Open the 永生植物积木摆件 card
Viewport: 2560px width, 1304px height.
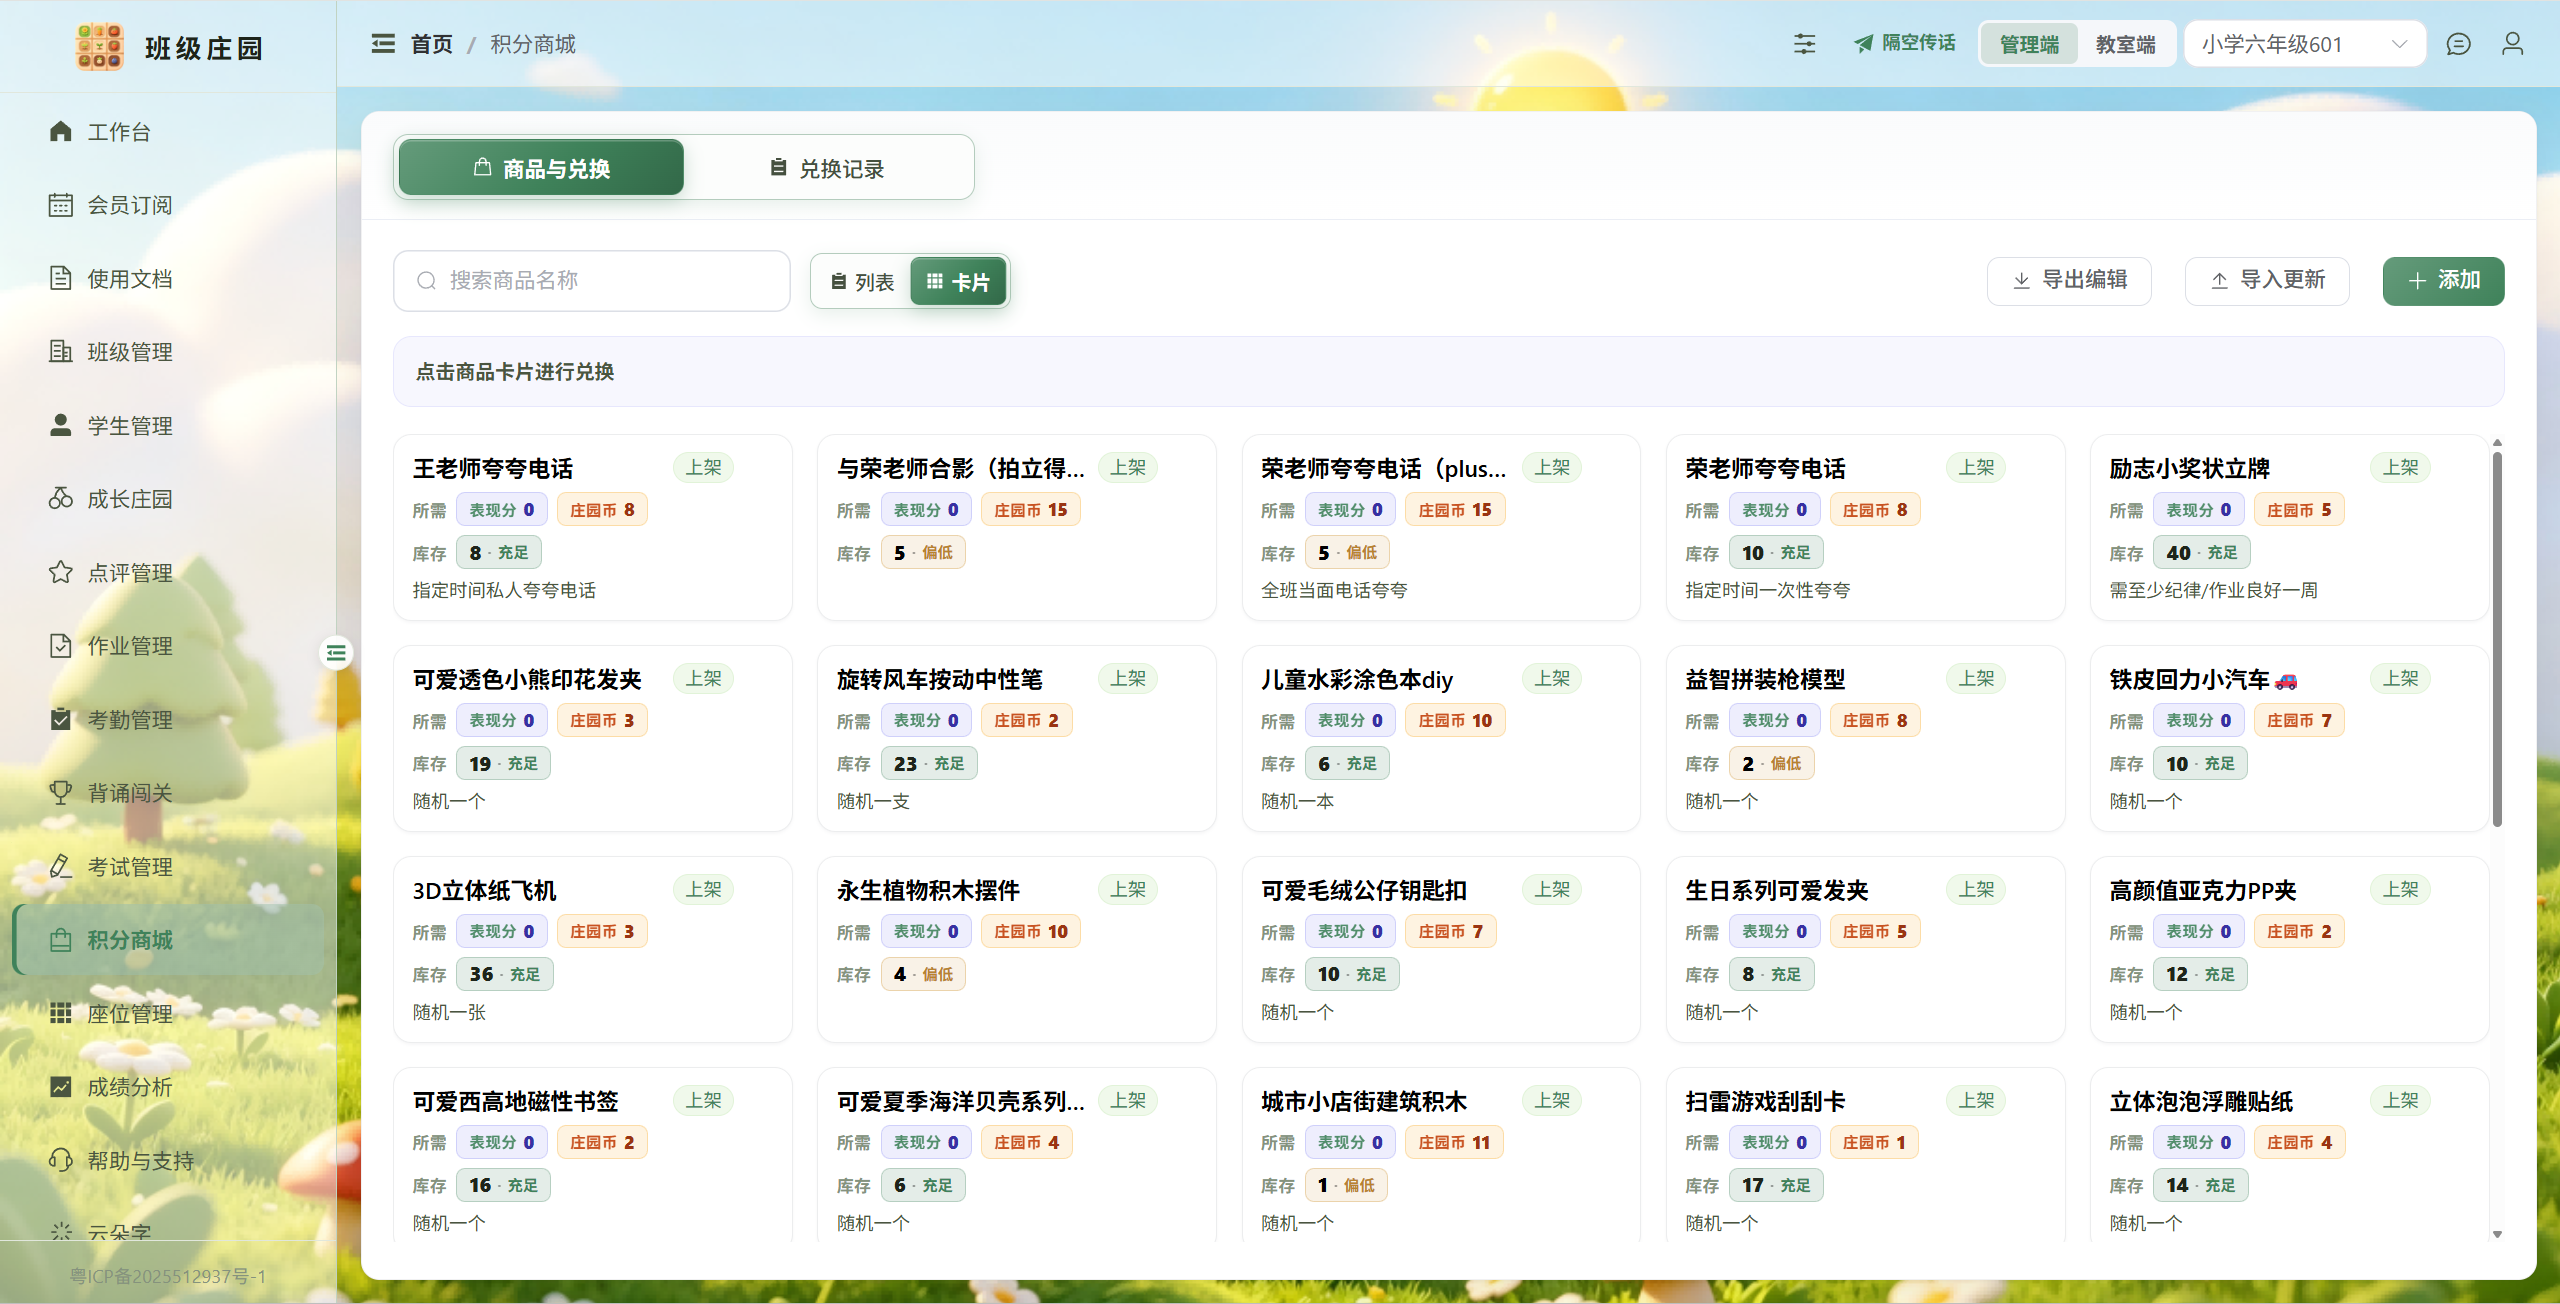1017,949
